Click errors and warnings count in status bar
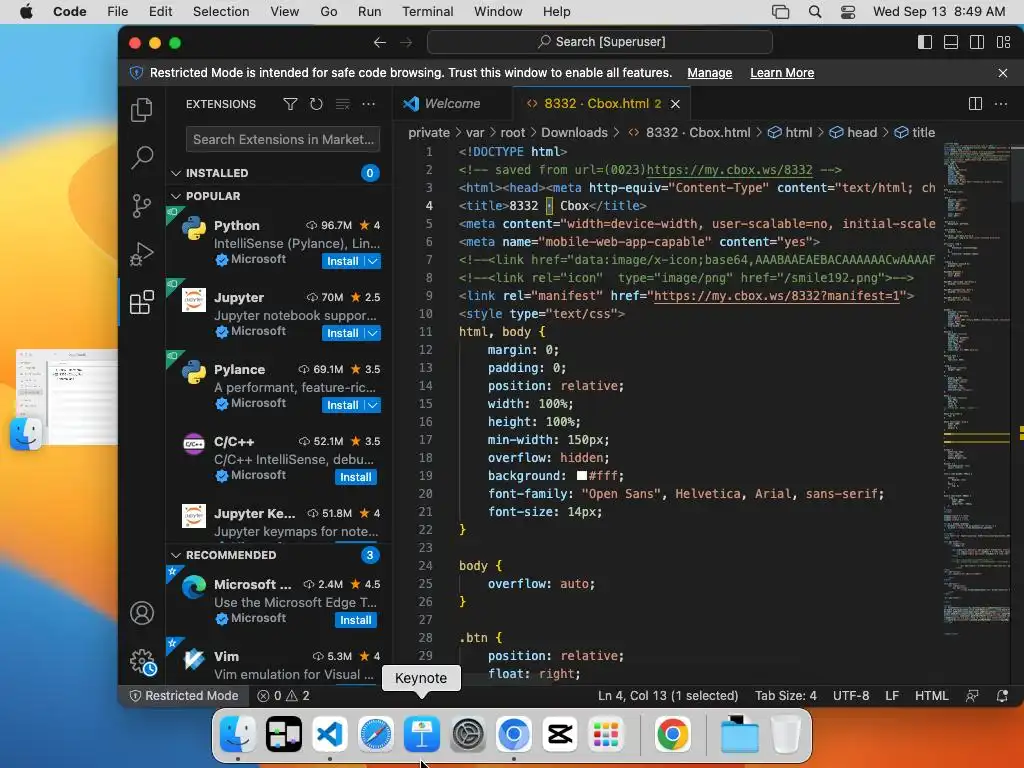This screenshot has width=1024, height=768. pyautogui.click(x=283, y=696)
